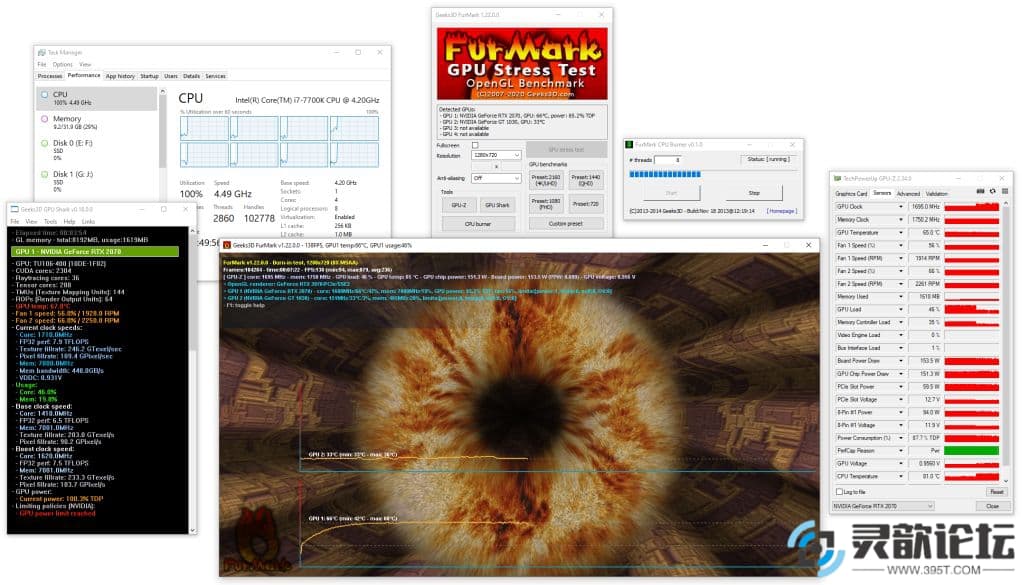Select the CPU entry in Task Manager sidebar
This screenshot has height=585, width=1024.
(97, 99)
